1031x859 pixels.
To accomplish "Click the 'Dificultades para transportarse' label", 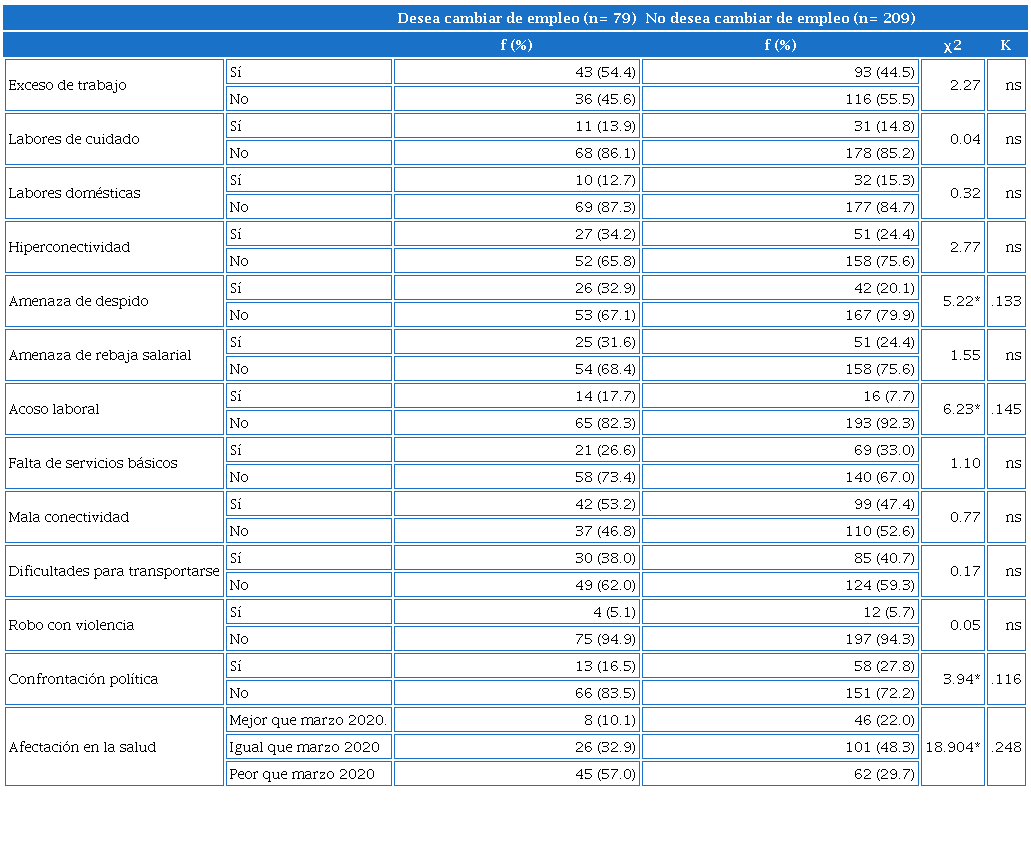I will 114,572.
